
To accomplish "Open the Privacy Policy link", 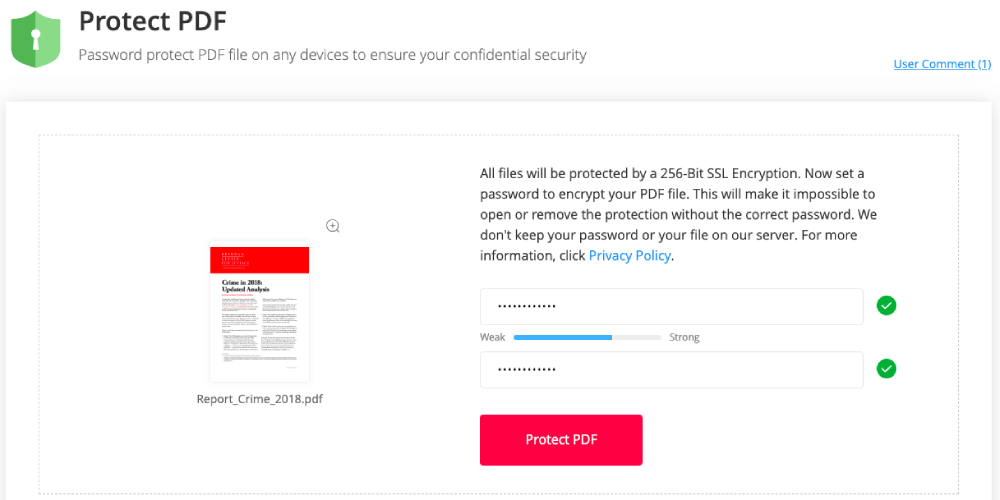I will click(x=630, y=255).
